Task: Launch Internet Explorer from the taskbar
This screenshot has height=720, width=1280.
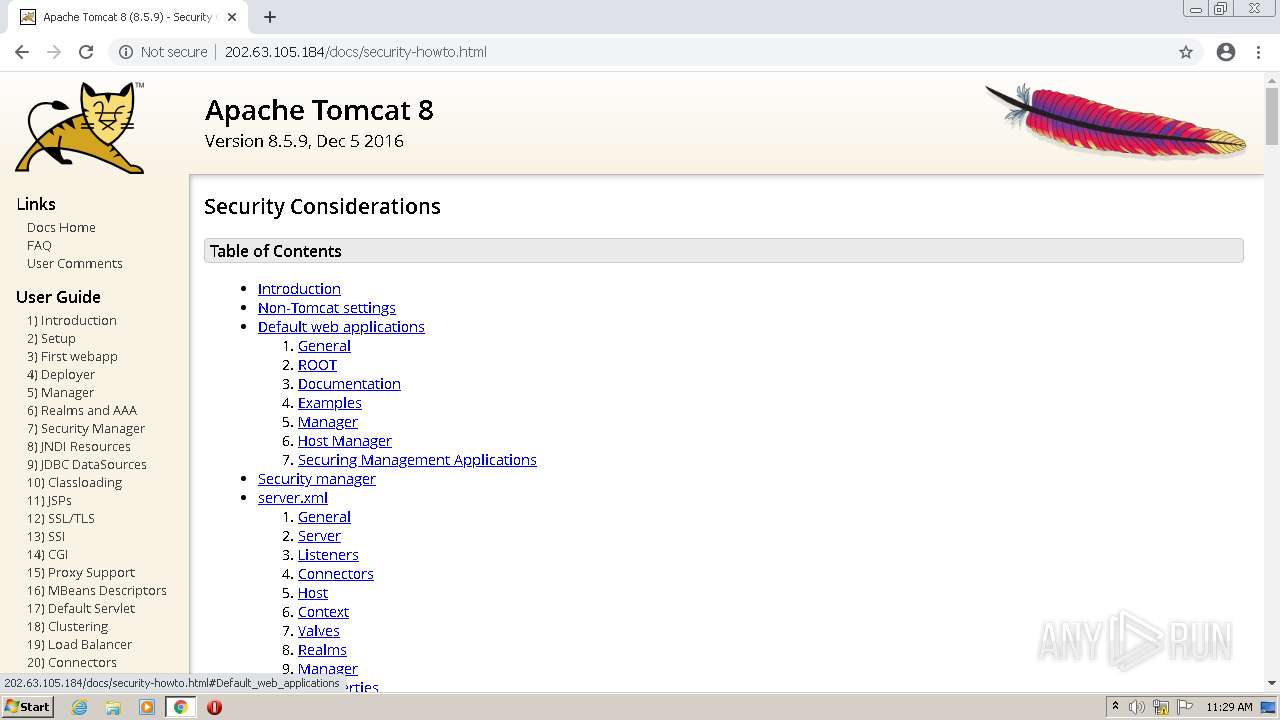Action: pyautogui.click(x=80, y=707)
